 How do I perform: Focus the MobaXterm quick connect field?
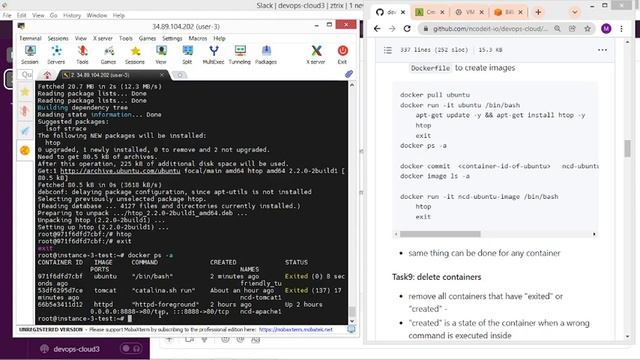coord(26,75)
